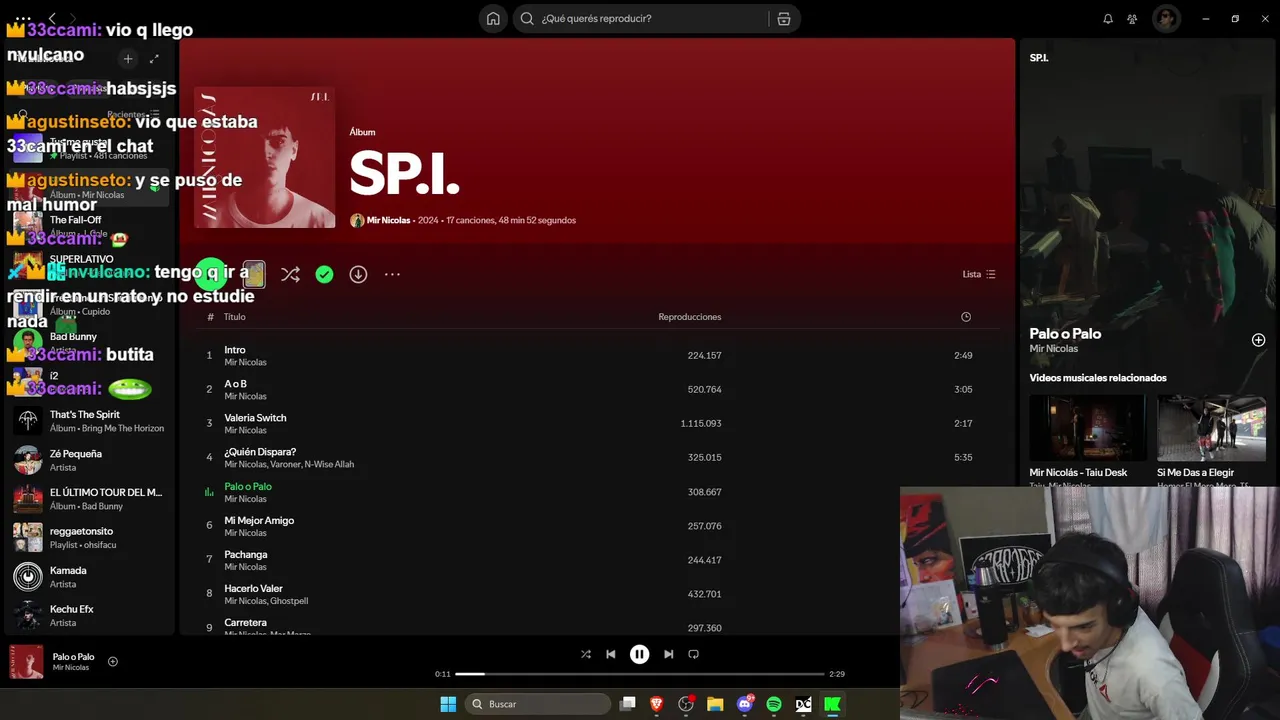Screen dimensions: 1280x720
Task: Download the SP.I. album
Action: click(x=358, y=274)
